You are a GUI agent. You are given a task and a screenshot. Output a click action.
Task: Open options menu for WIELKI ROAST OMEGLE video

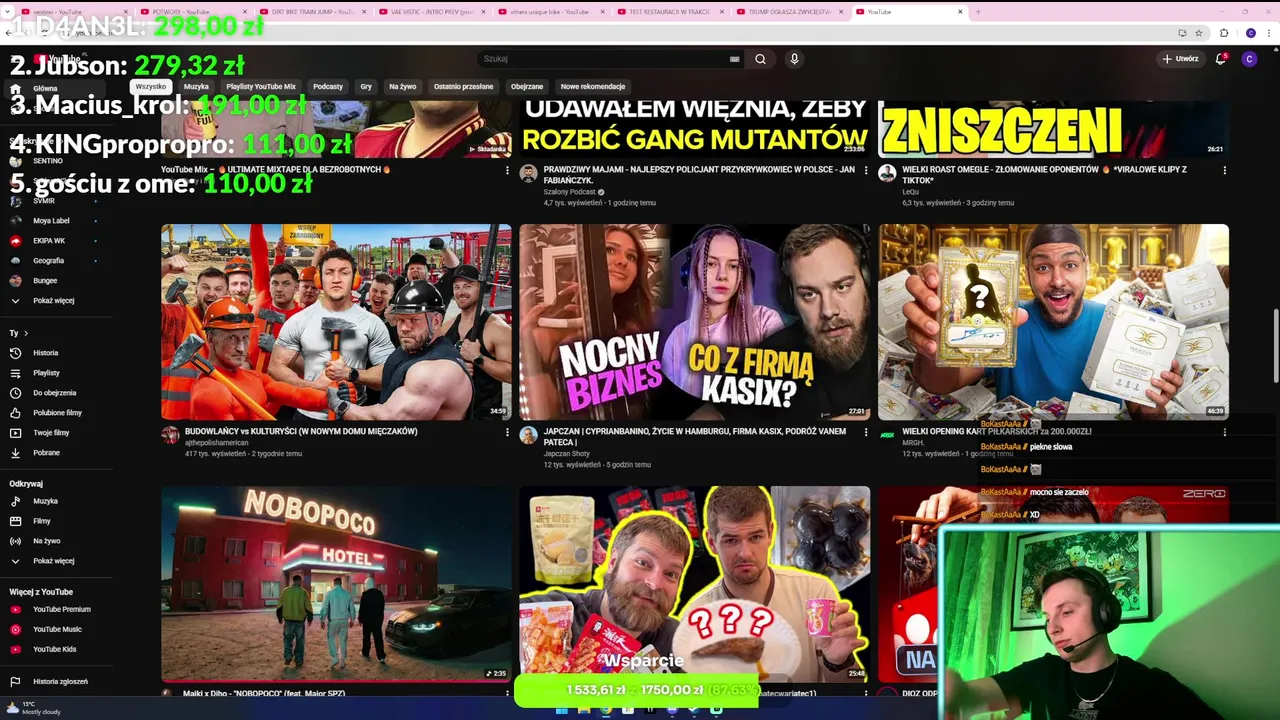tap(1225, 171)
